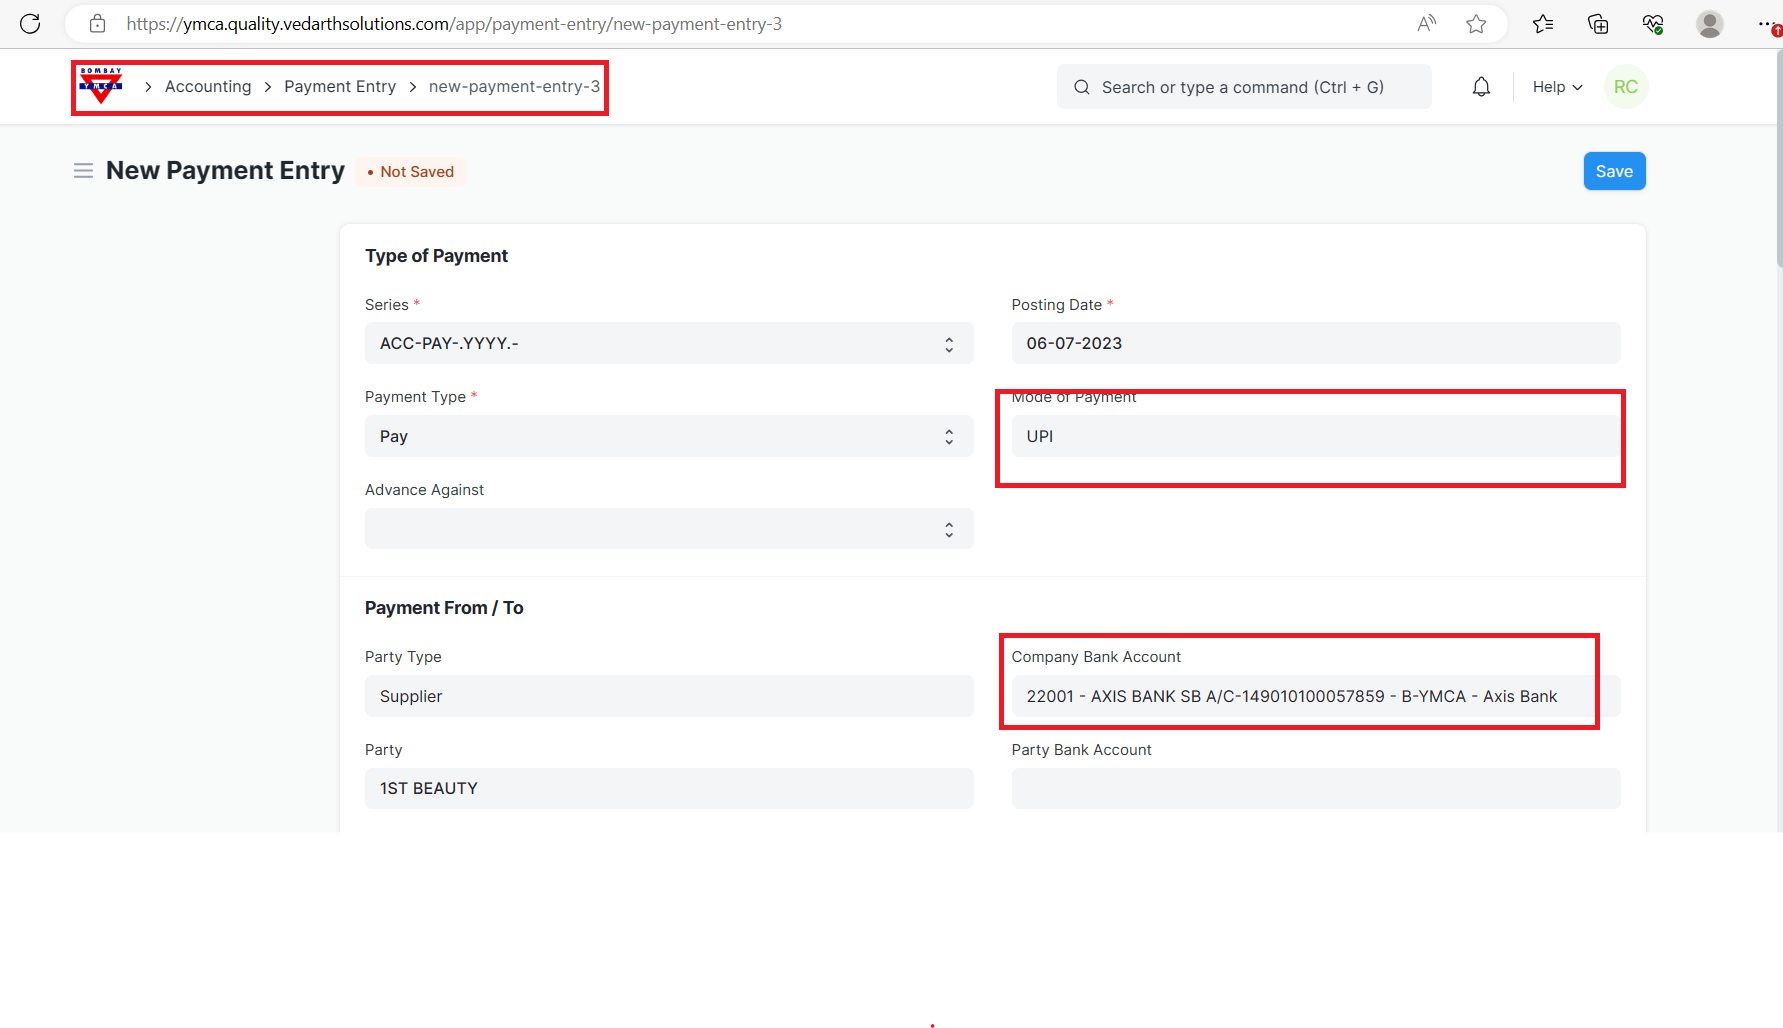The width and height of the screenshot is (1783, 1028).
Task: Open the Payment Type dropdown
Action: (x=668, y=436)
